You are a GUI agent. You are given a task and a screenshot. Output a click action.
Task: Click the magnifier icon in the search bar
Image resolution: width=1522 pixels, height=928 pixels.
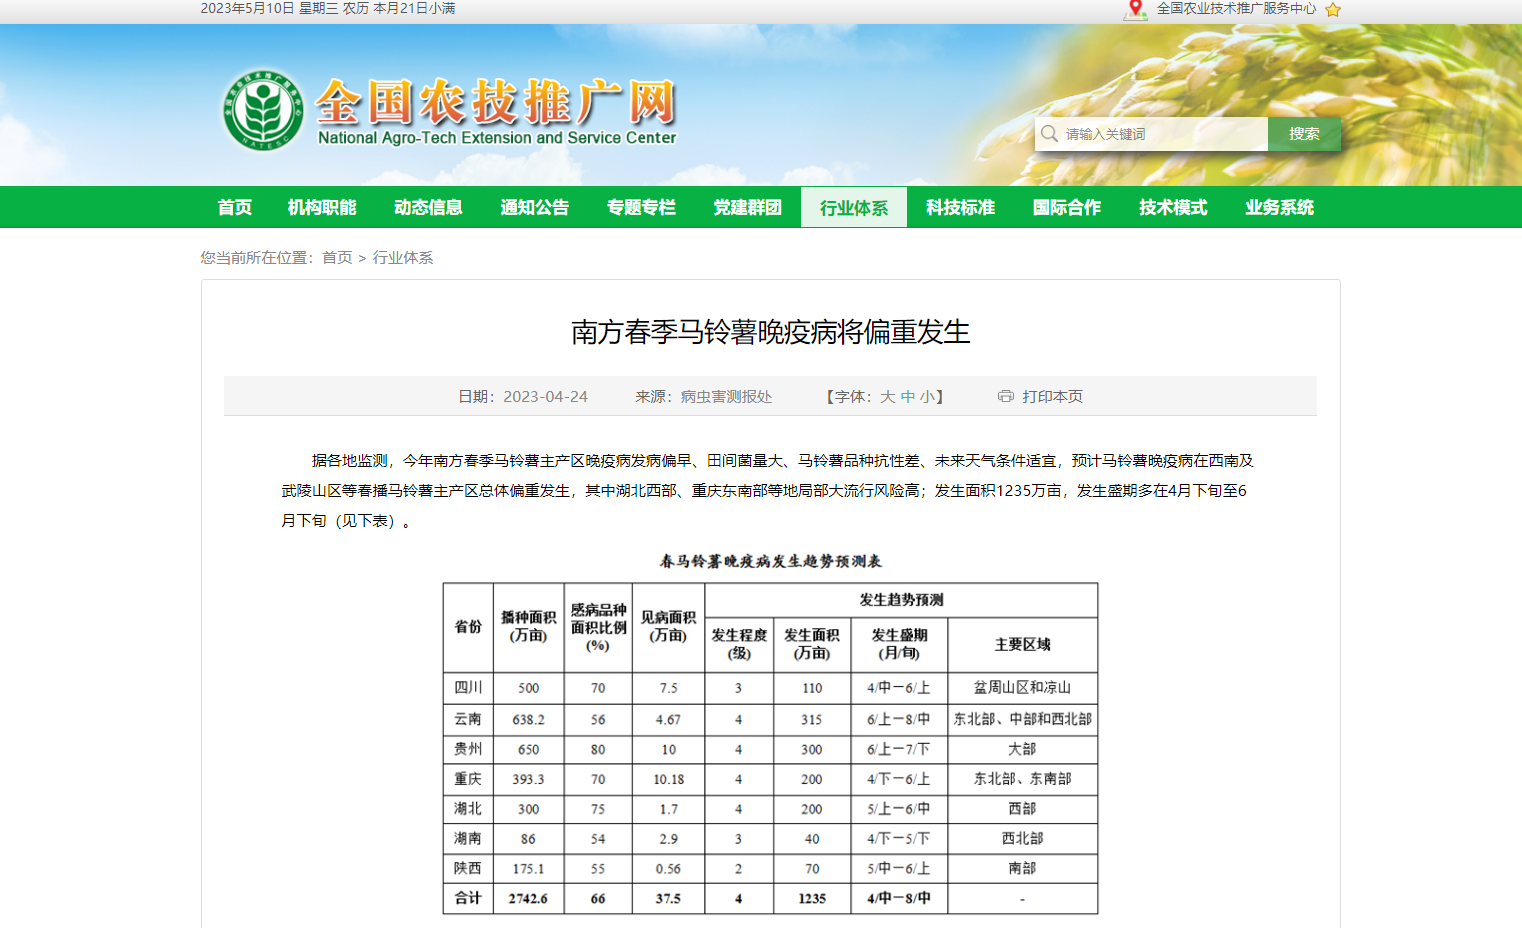click(1049, 133)
